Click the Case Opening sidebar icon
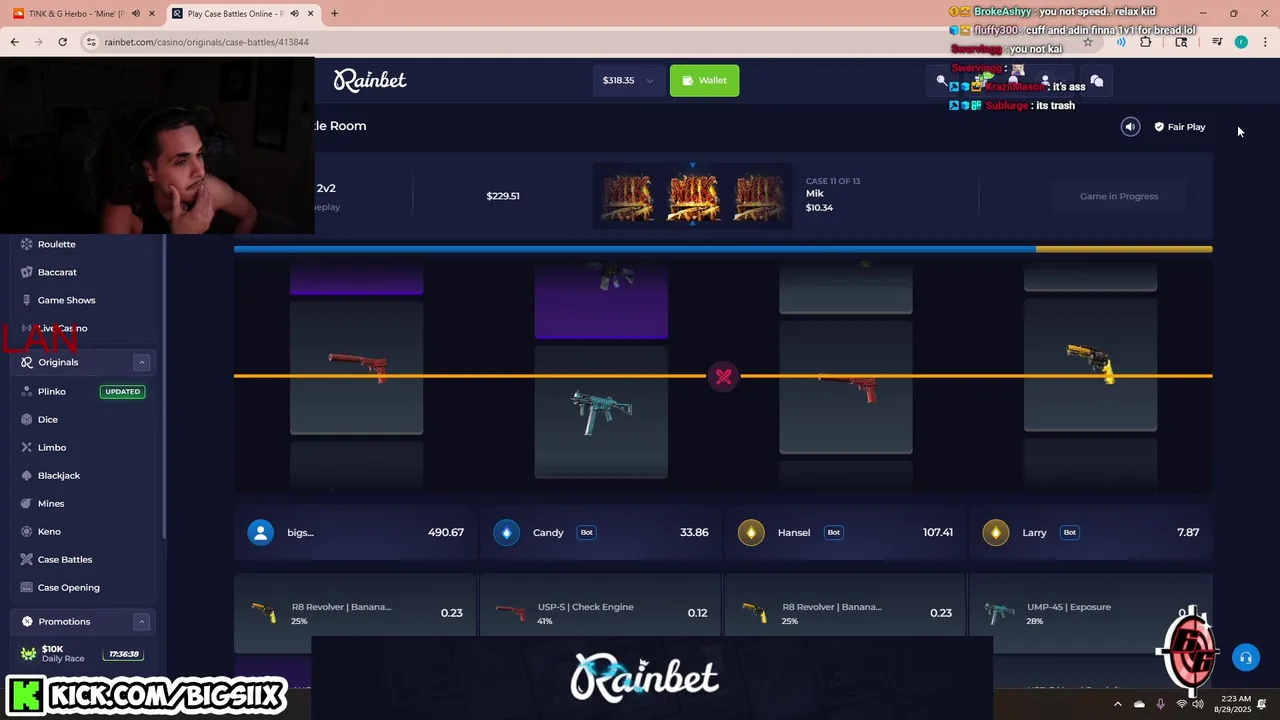The image size is (1280, 720). [x=27, y=587]
